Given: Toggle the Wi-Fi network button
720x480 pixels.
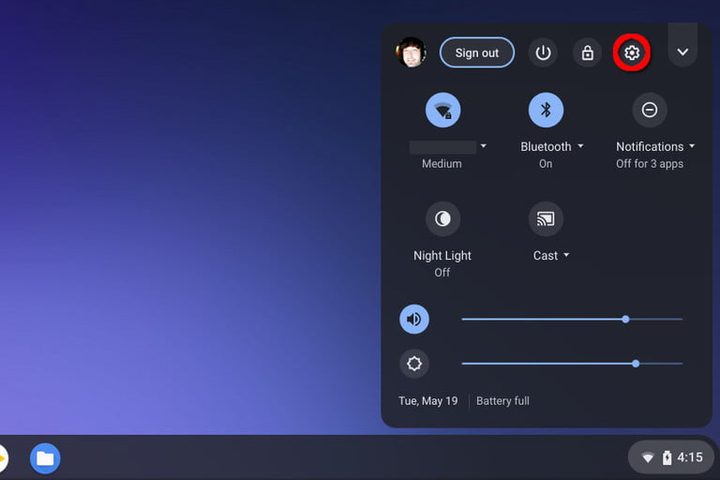Looking at the screenshot, I should (x=443, y=110).
